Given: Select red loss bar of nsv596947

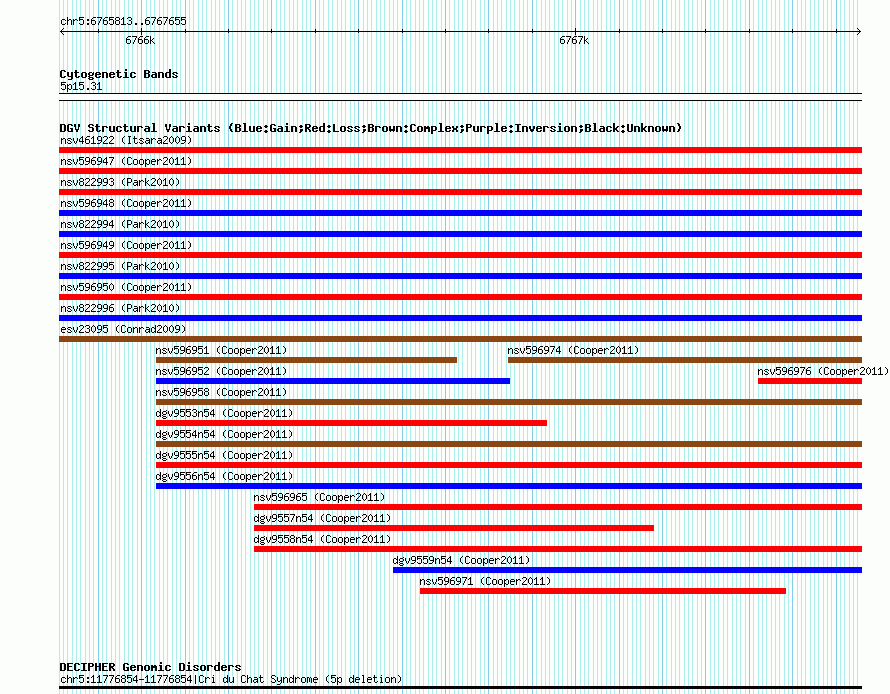Looking at the screenshot, I should [x=460, y=171].
